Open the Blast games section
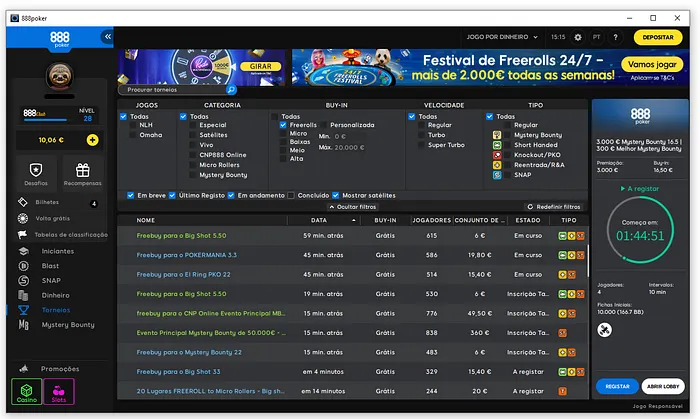Viewport: 700px width, 419px height. click(x=50, y=266)
